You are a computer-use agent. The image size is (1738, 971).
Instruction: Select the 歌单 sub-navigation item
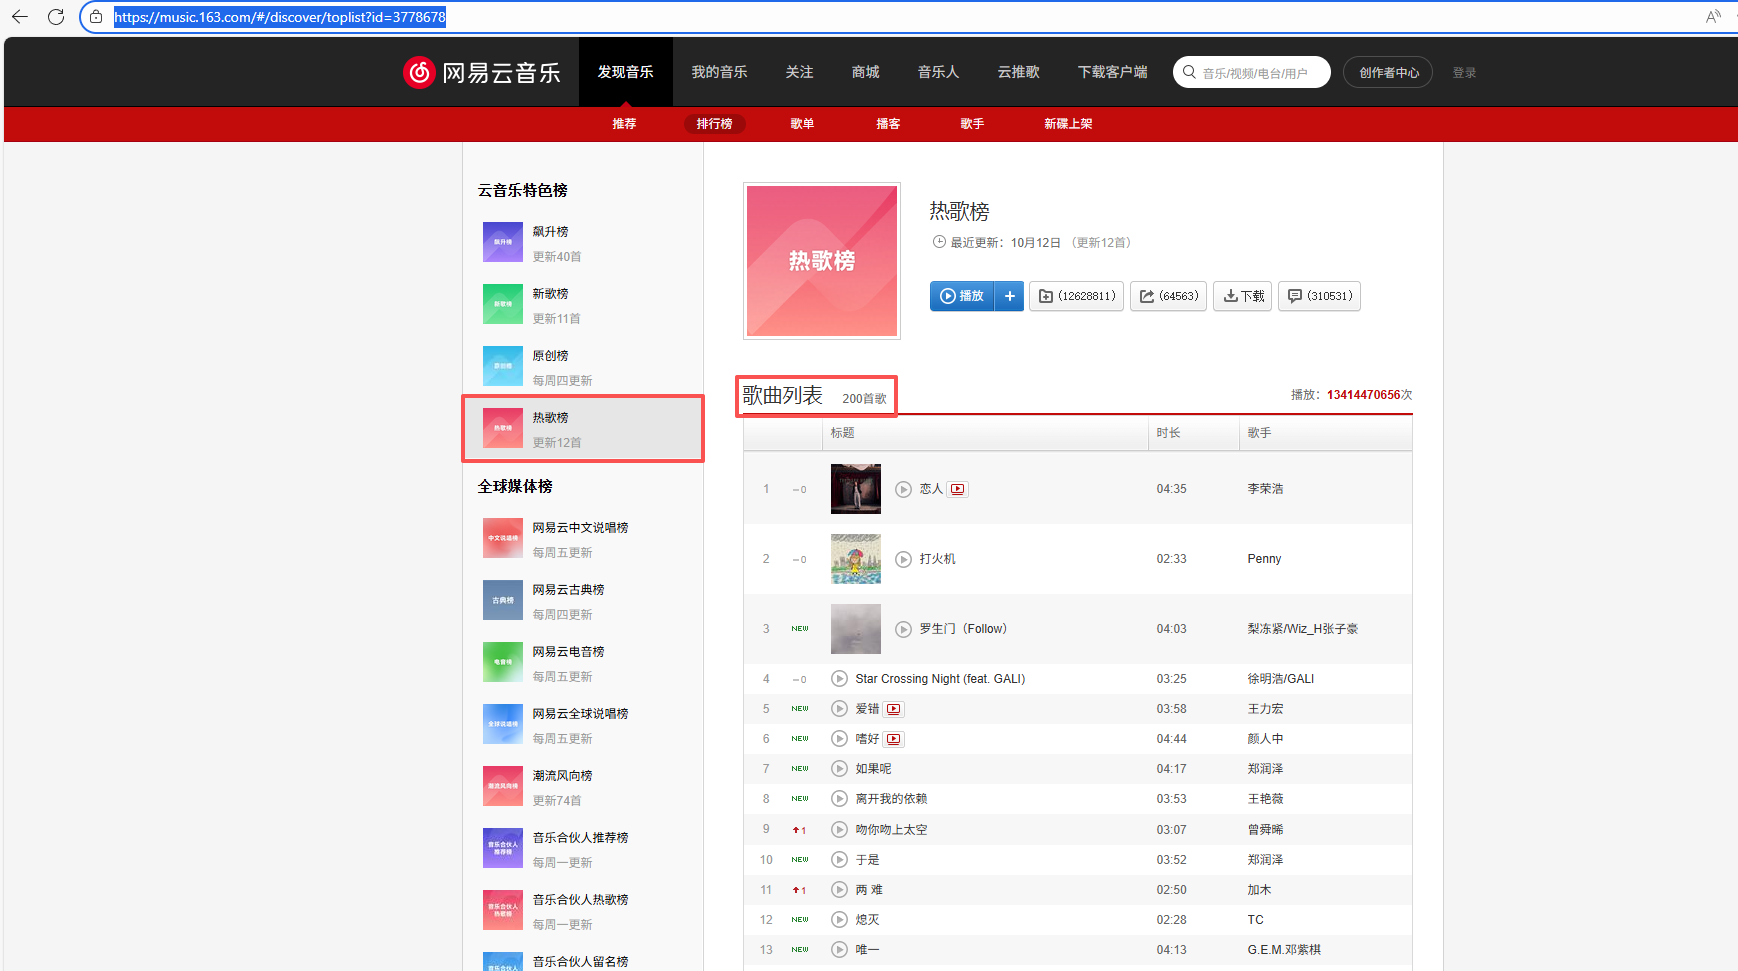(x=802, y=124)
